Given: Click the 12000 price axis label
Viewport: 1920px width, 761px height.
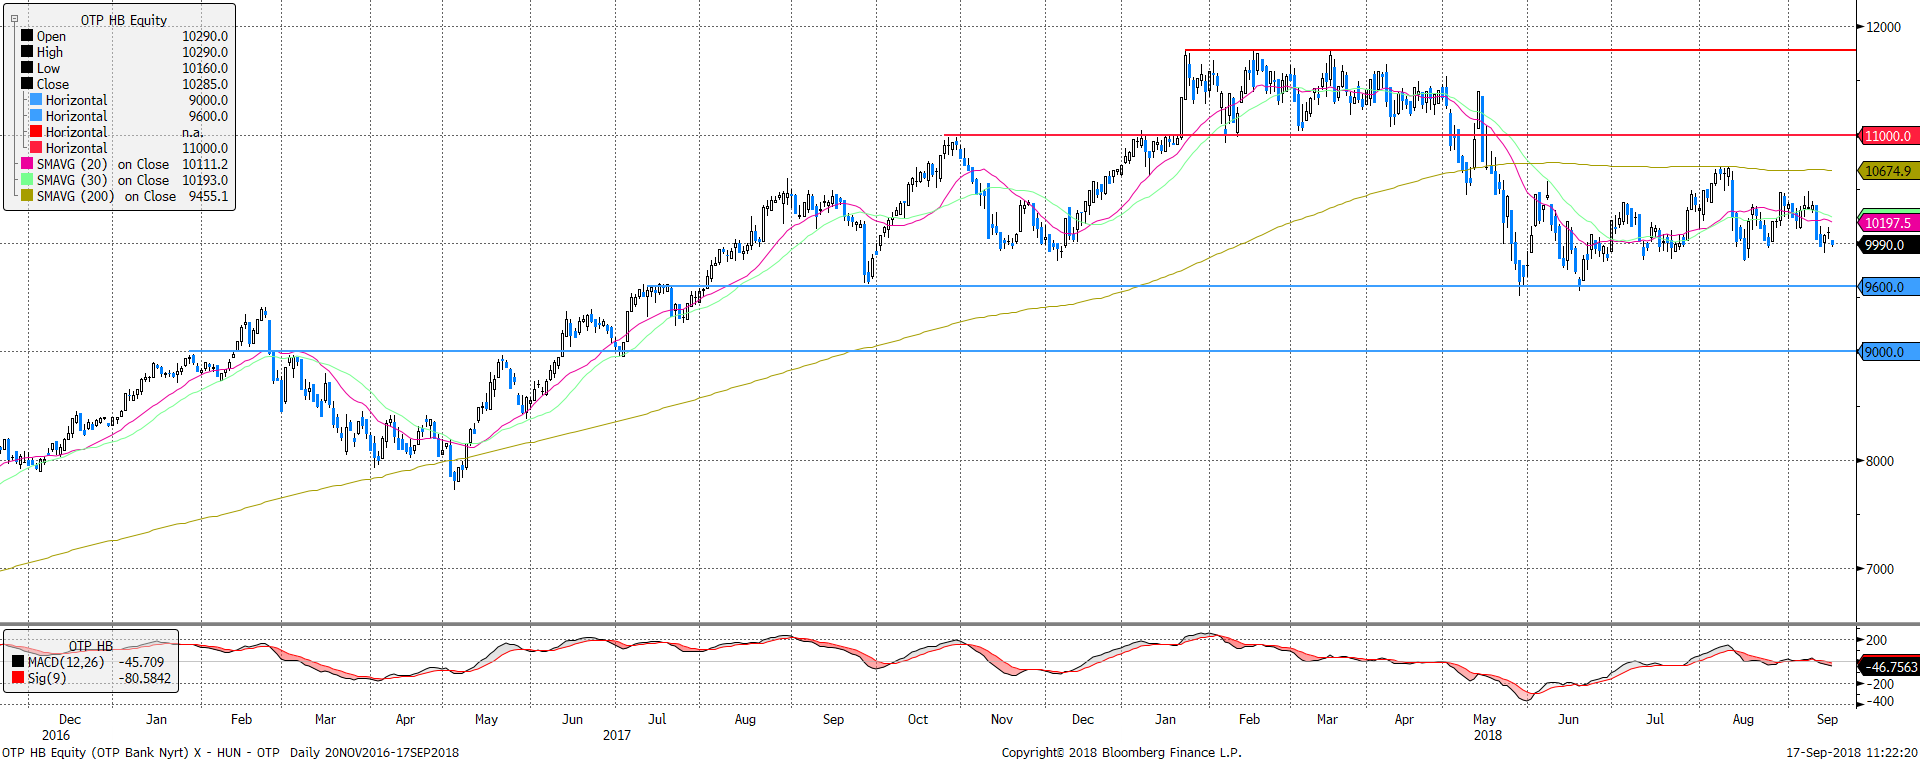Looking at the screenshot, I should click(1883, 27).
